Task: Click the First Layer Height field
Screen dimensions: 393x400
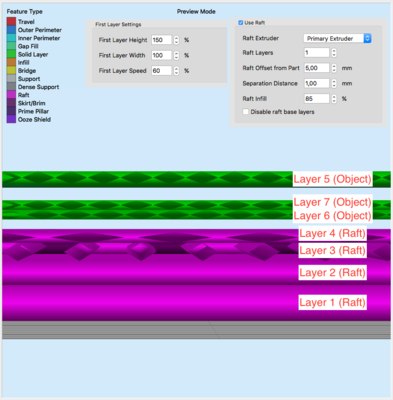Action: [x=162, y=40]
